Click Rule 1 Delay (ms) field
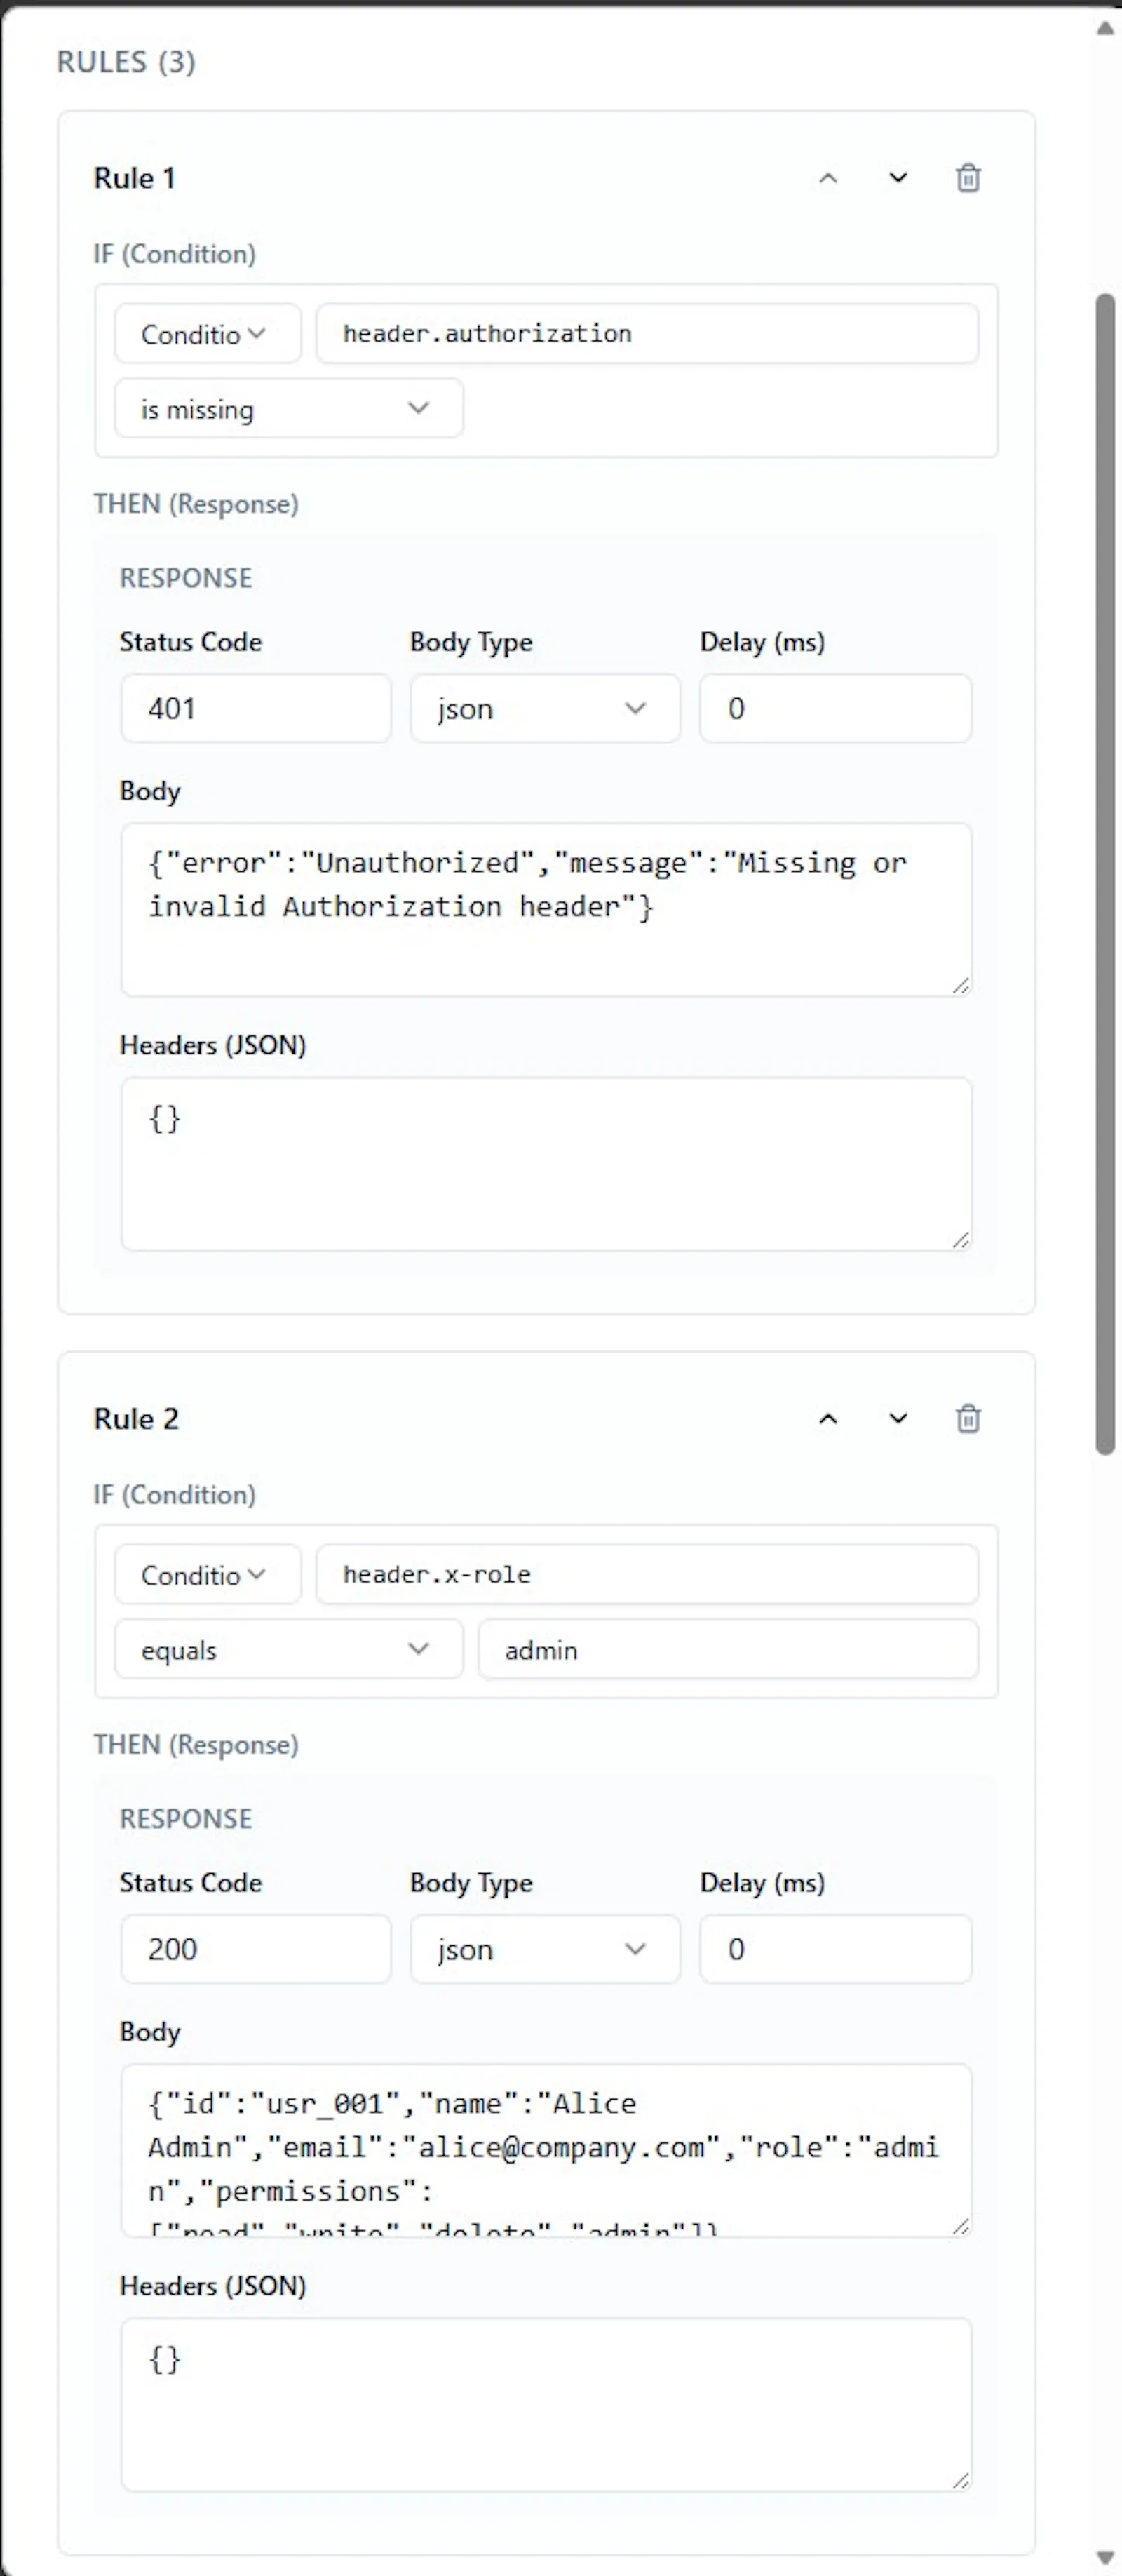This screenshot has height=2576, width=1122. (836, 709)
